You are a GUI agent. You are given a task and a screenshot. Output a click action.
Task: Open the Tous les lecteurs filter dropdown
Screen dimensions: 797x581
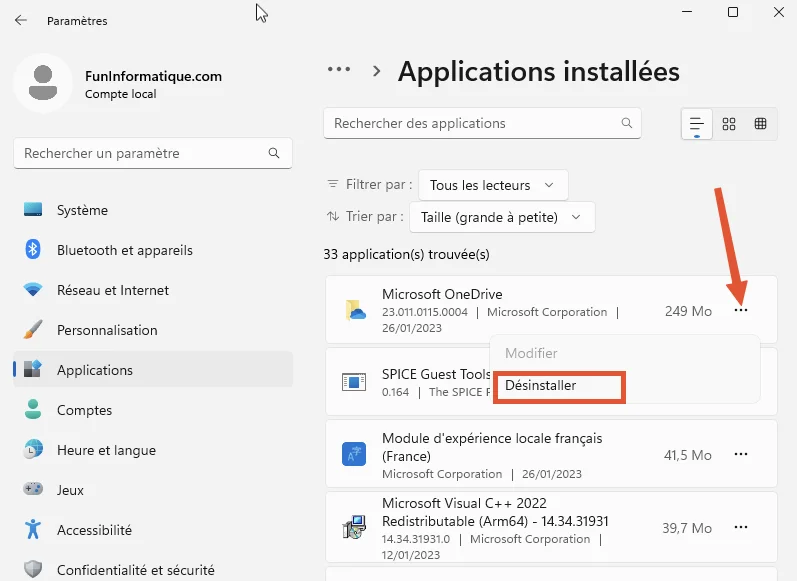[492, 185]
